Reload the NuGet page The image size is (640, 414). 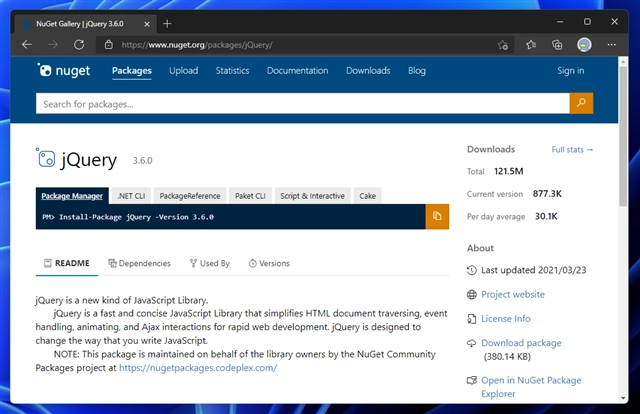tap(79, 45)
